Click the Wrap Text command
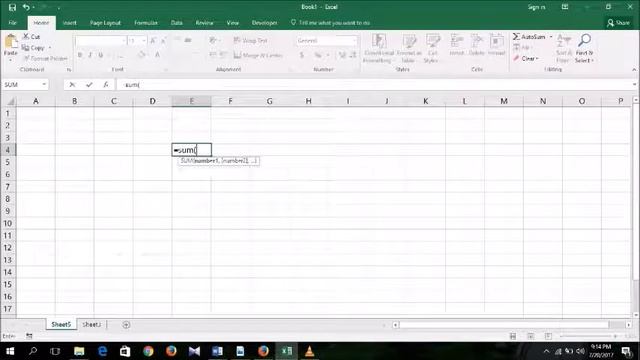The image size is (640, 360). (x=251, y=40)
